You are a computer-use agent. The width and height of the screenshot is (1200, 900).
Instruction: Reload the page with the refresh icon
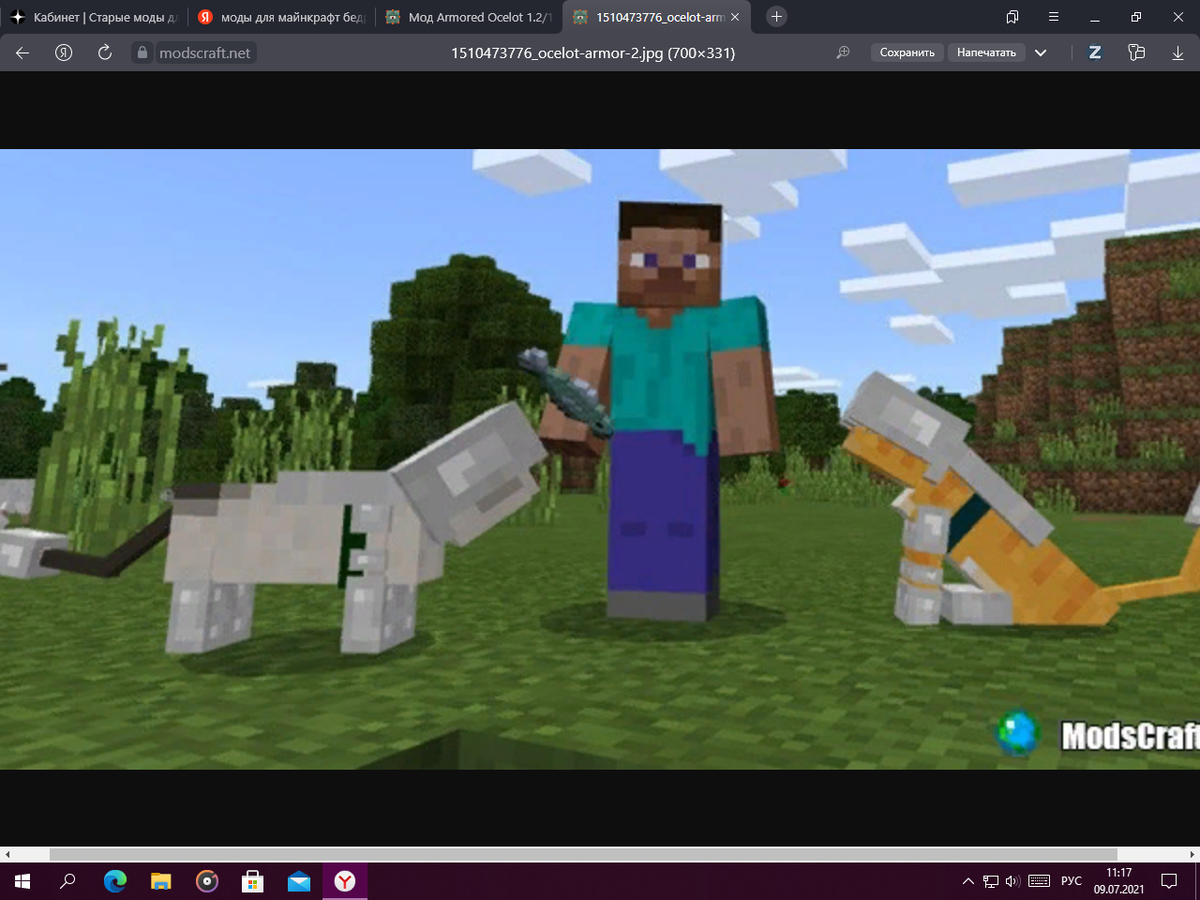coord(105,53)
